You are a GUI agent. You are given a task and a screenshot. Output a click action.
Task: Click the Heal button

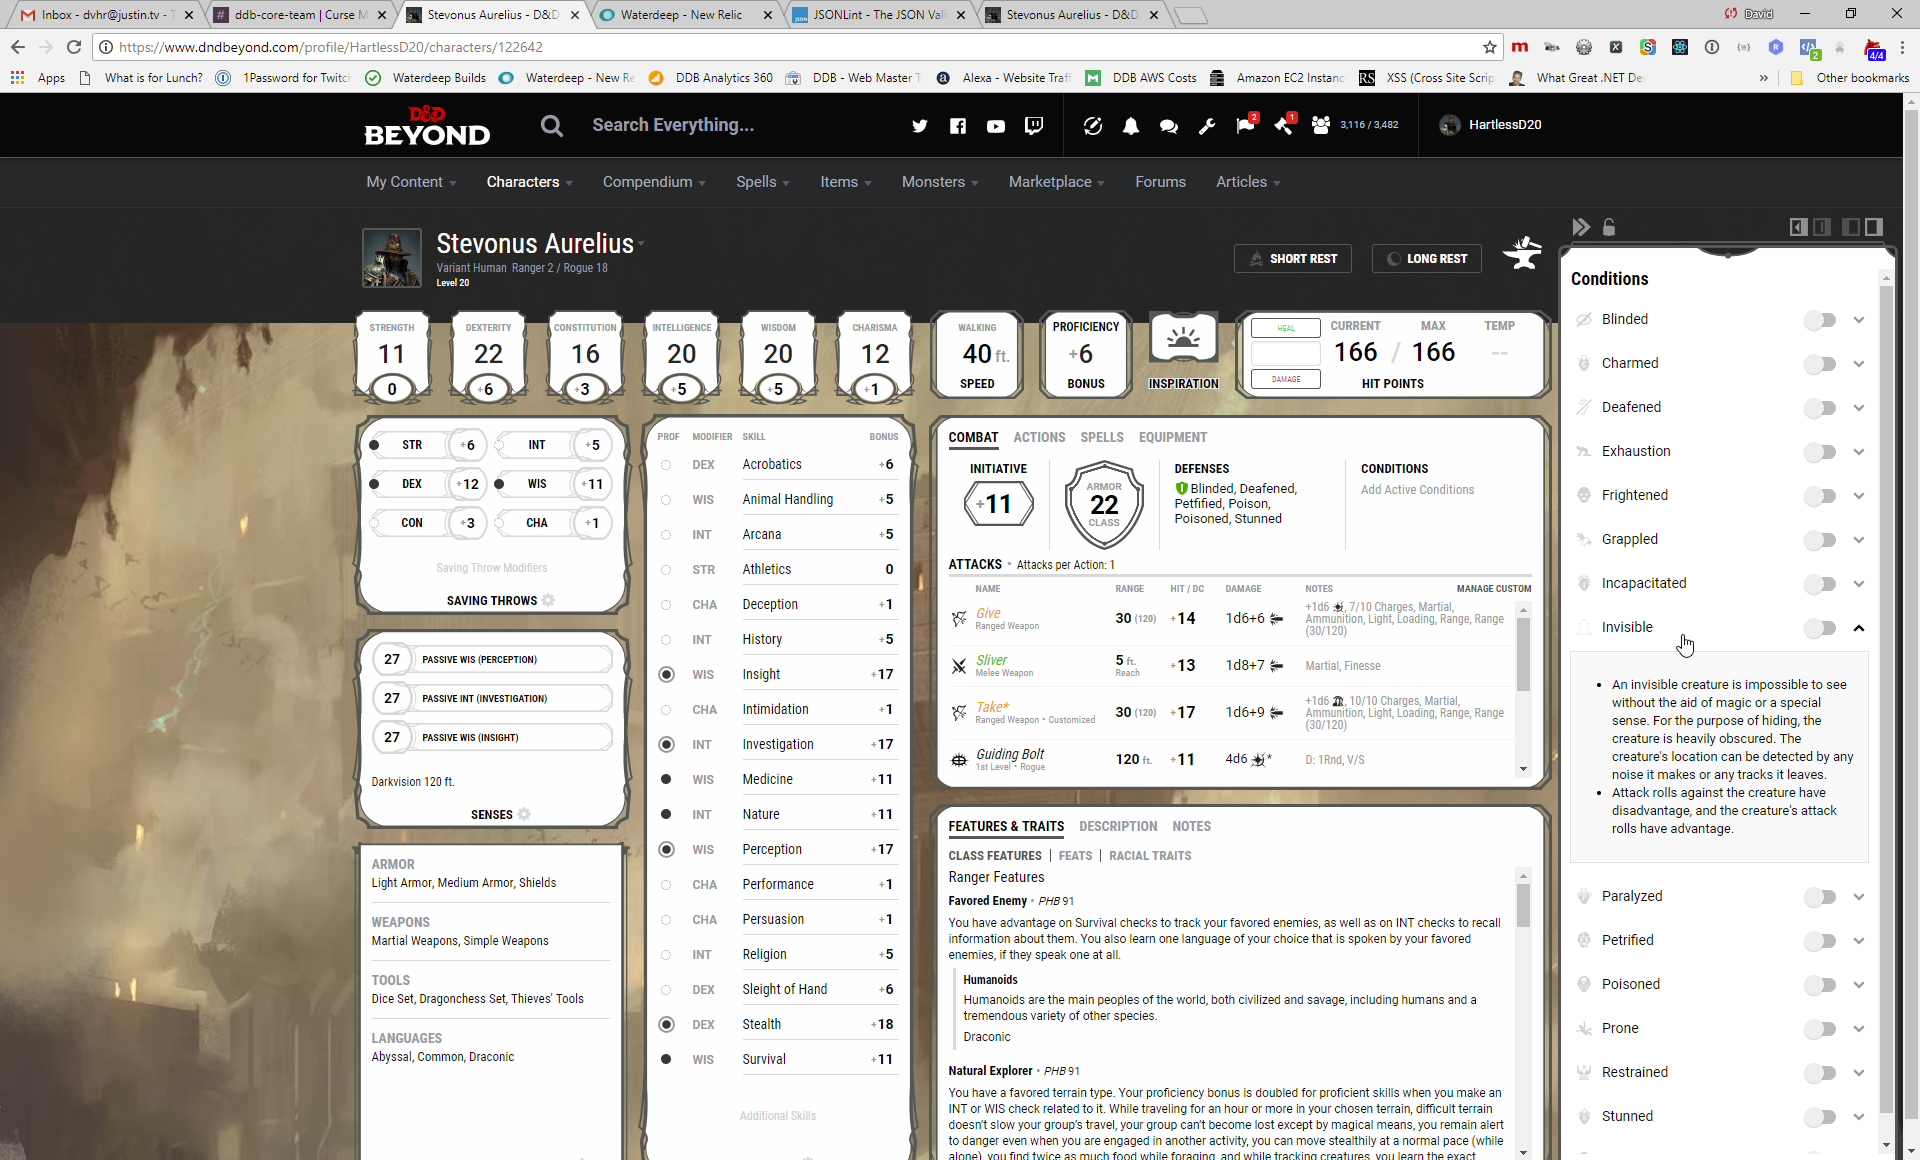(1286, 328)
